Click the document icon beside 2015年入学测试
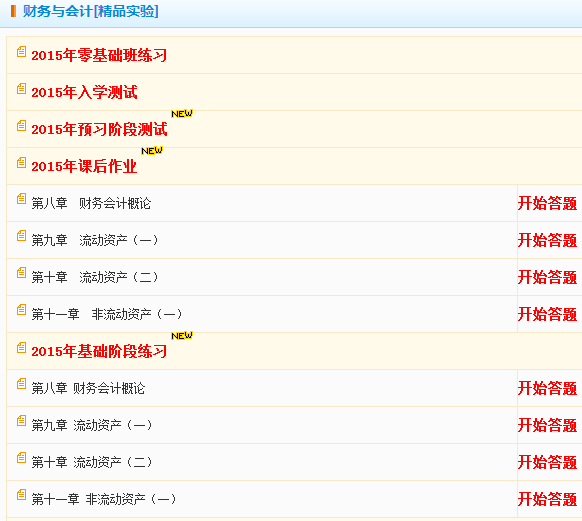Viewport: 582px width, 521px height. tap(22, 89)
